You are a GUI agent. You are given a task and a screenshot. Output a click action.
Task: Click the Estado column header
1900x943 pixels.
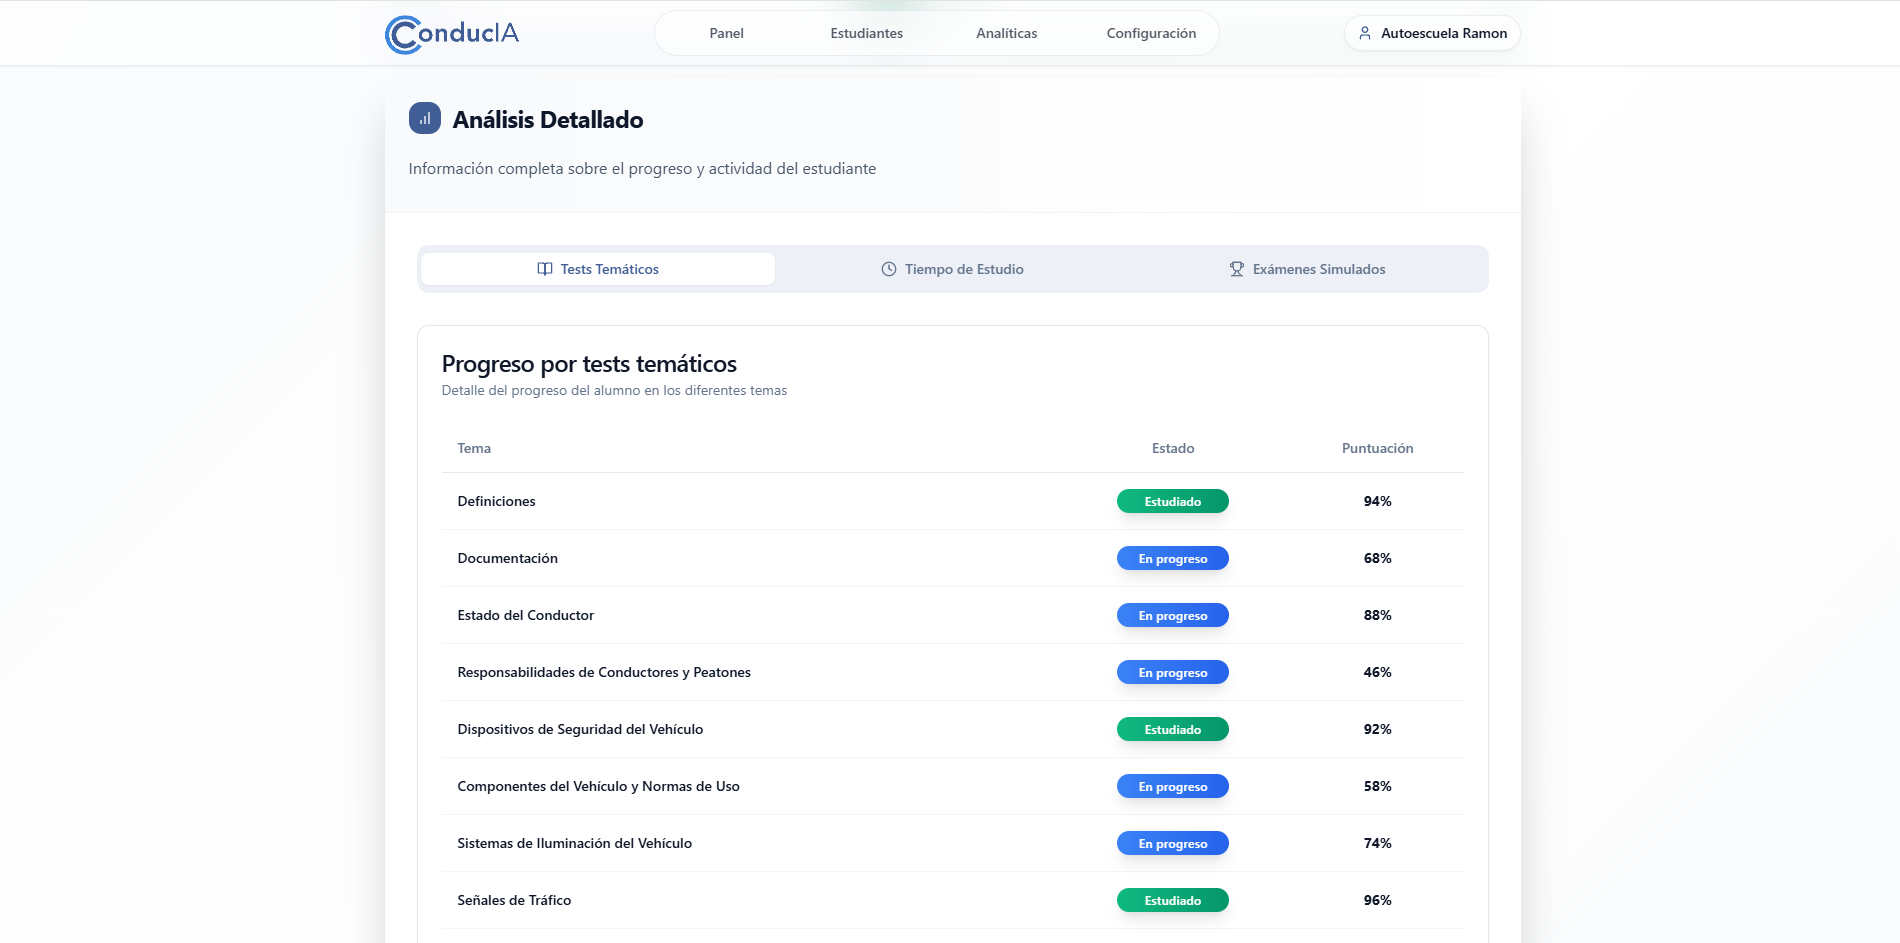pyautogui.click(x=1172, y=448)
